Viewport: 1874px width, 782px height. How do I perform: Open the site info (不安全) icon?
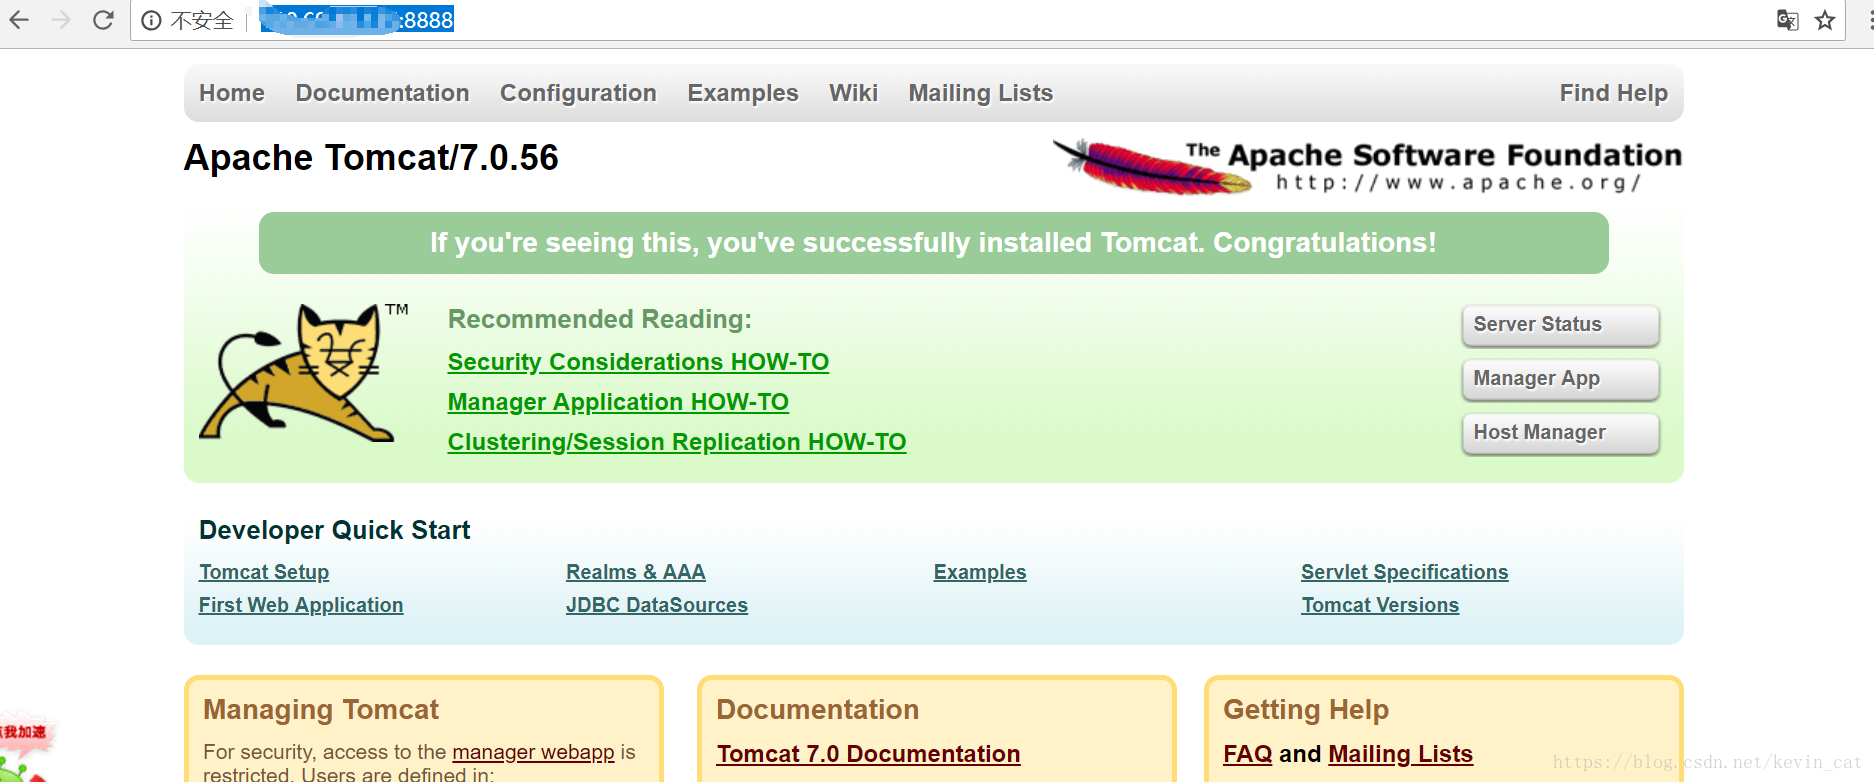[151, 21]
